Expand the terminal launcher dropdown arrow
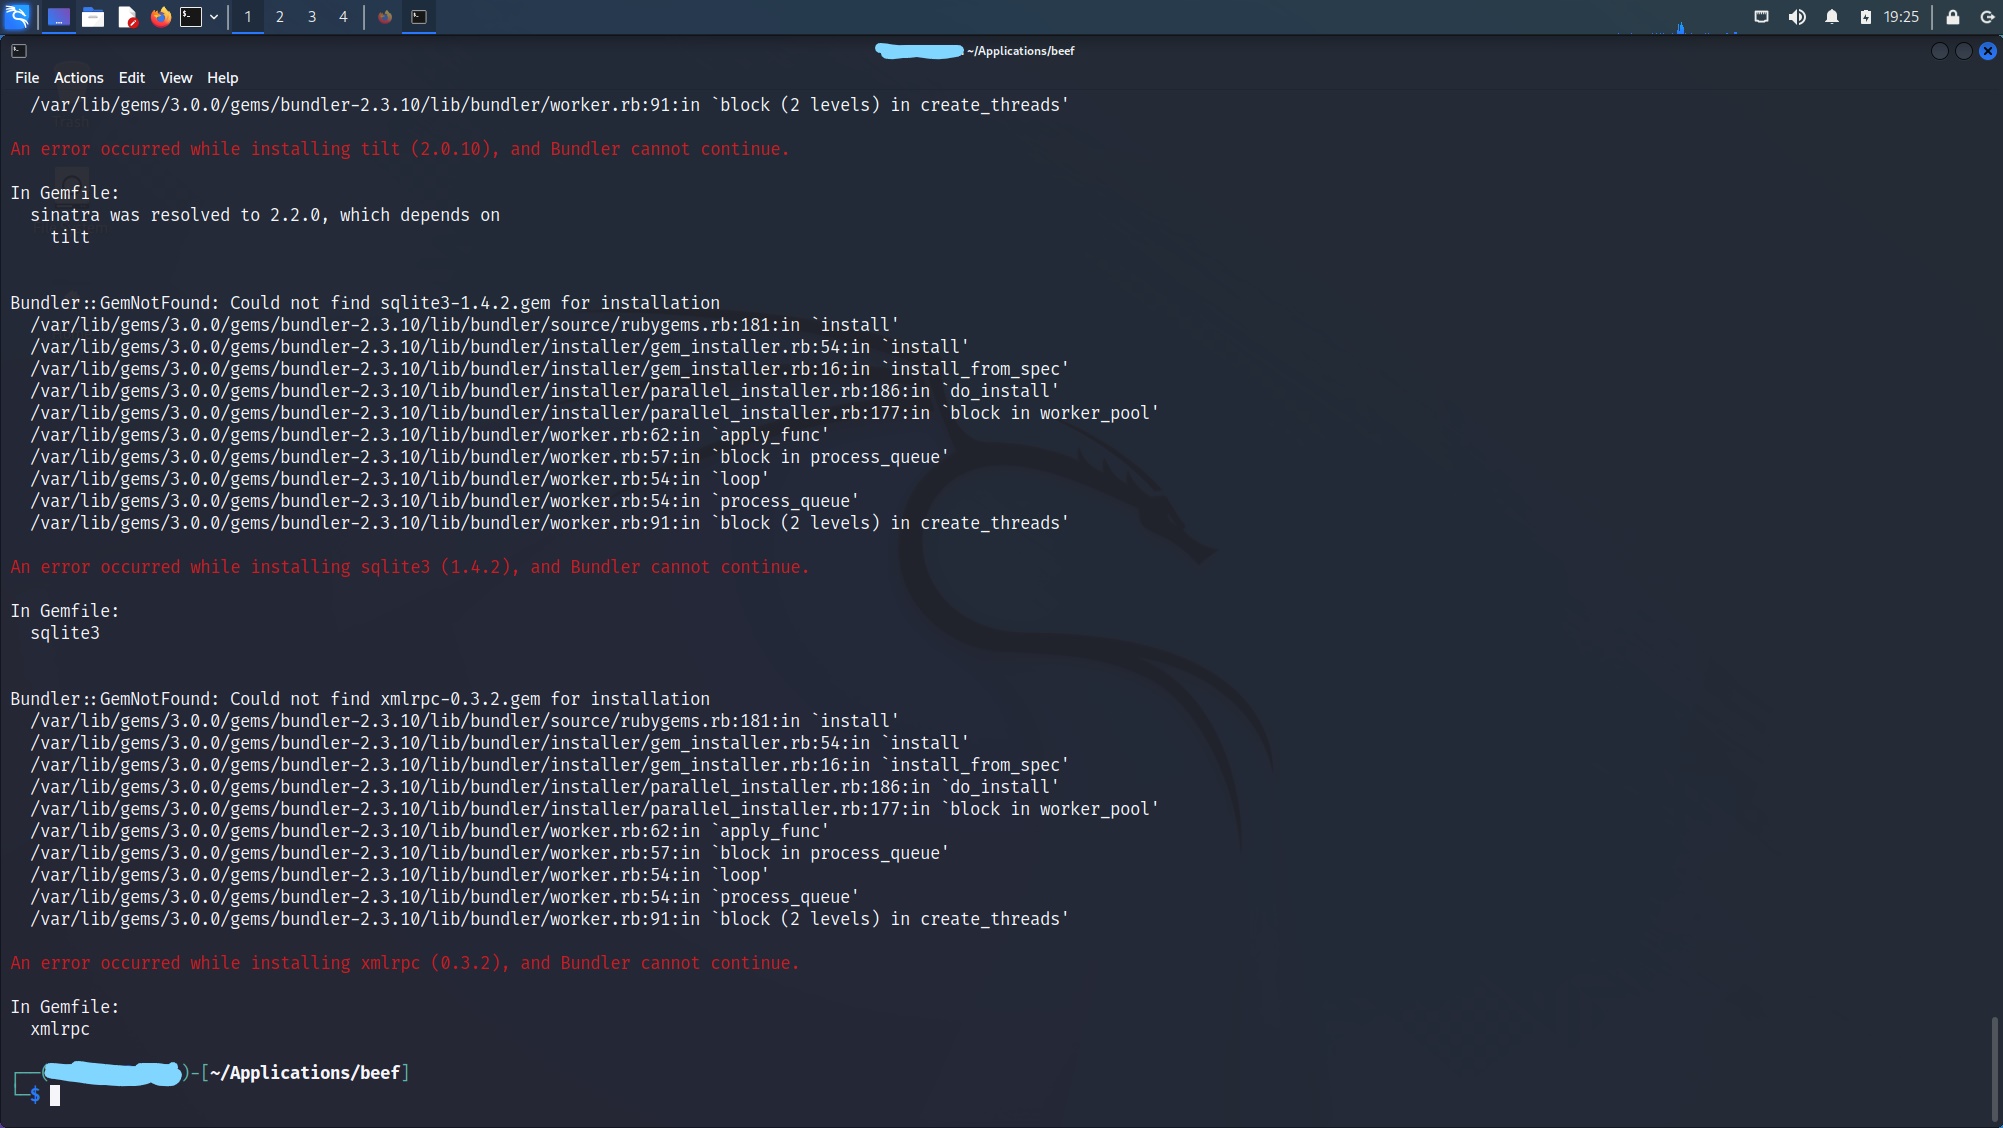Viewport: 2003px width, 1128px height. click(x=213, y=17)
